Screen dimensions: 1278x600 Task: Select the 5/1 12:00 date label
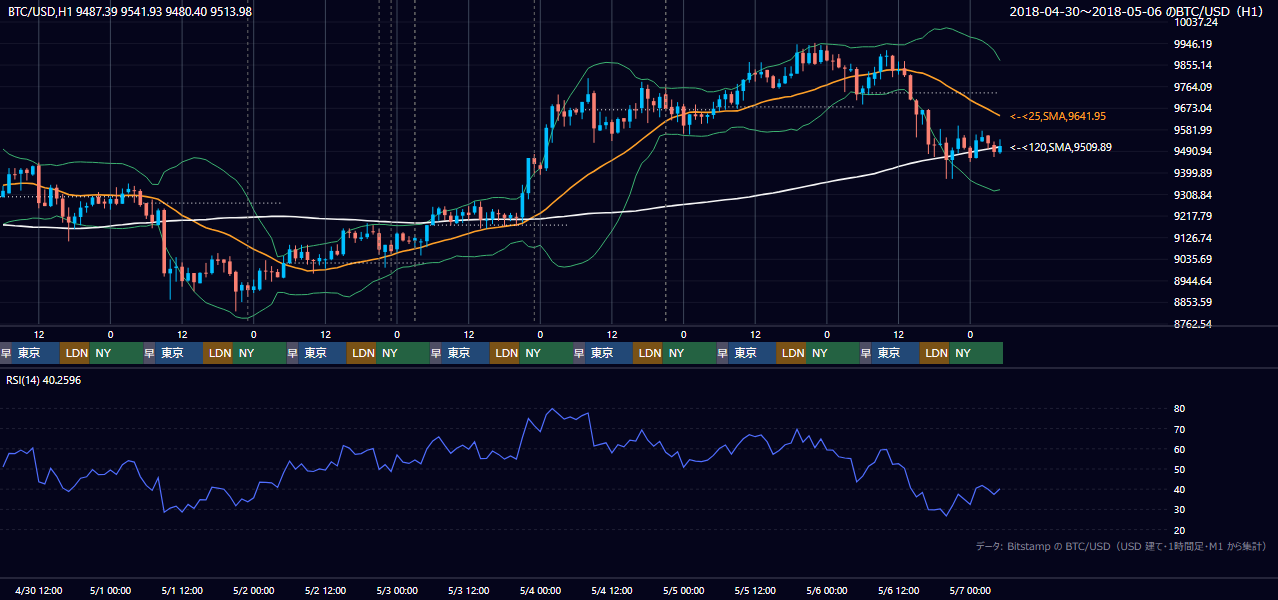click(181, 591)
